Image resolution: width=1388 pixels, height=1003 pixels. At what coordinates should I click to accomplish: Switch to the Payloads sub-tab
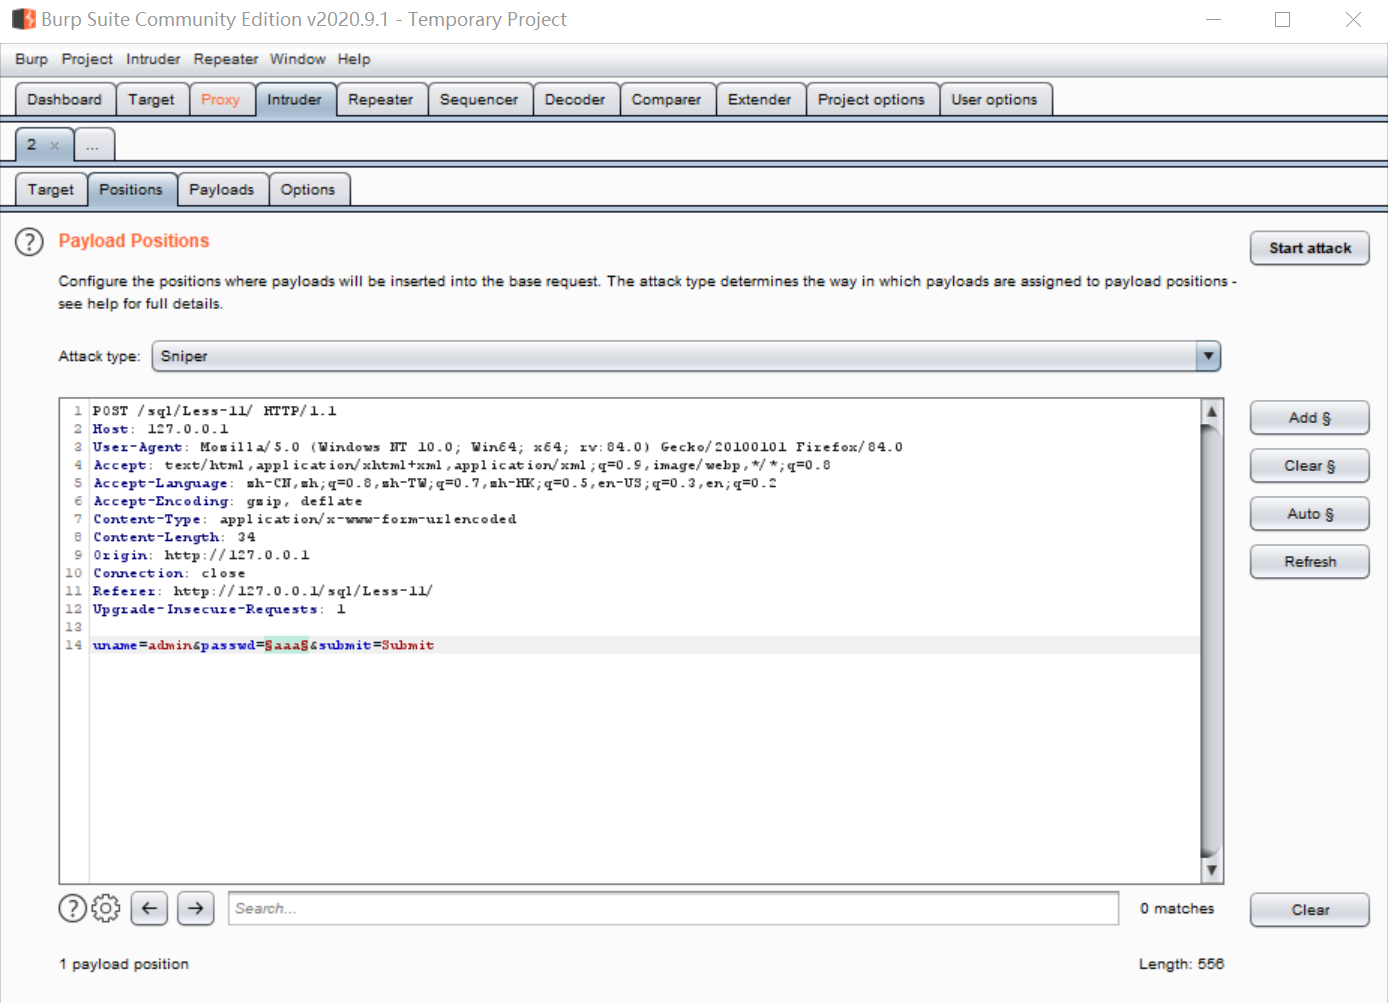(x=222, y=190)
